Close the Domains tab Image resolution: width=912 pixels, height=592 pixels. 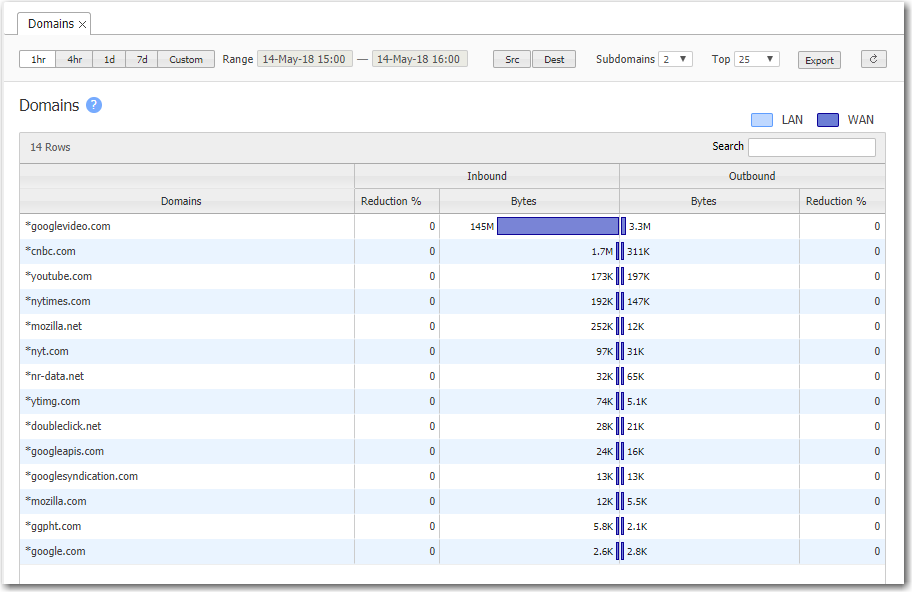coord(83,24)
